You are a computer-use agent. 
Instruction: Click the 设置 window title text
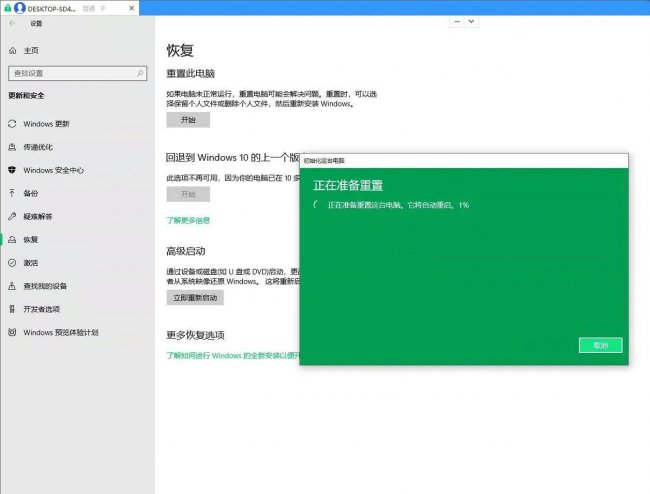pos(36,24)
